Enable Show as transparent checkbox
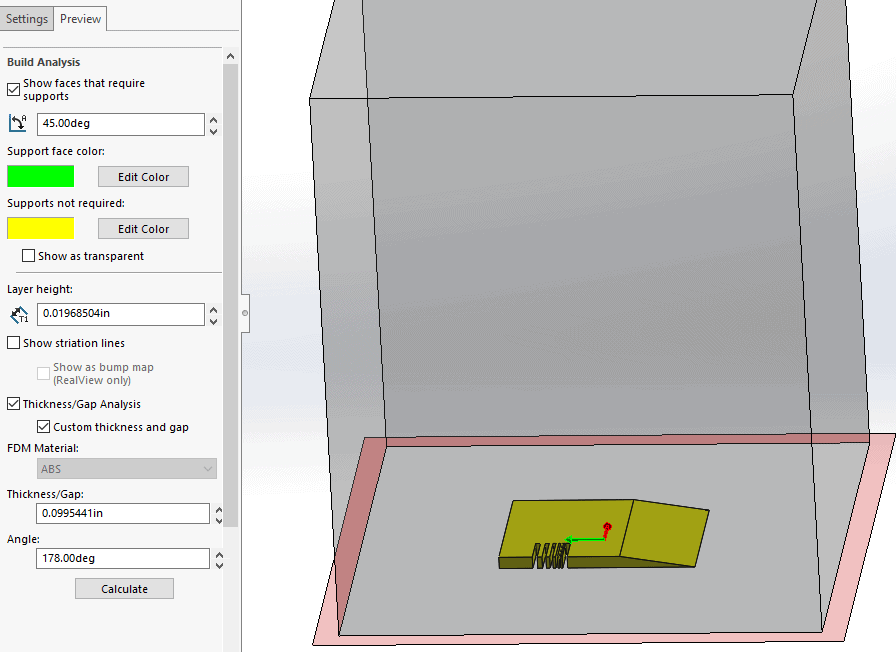The image size is (896, 652). pos(28,256)
